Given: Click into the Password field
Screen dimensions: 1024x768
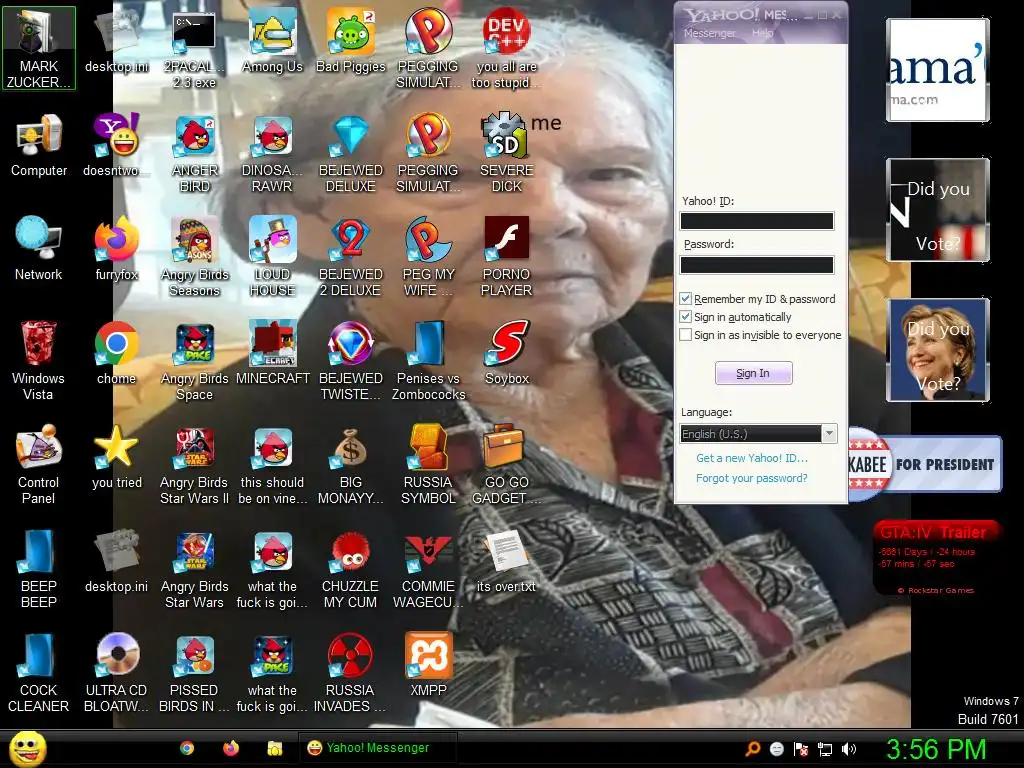Looking at the screenshot, I should point(757,264).
